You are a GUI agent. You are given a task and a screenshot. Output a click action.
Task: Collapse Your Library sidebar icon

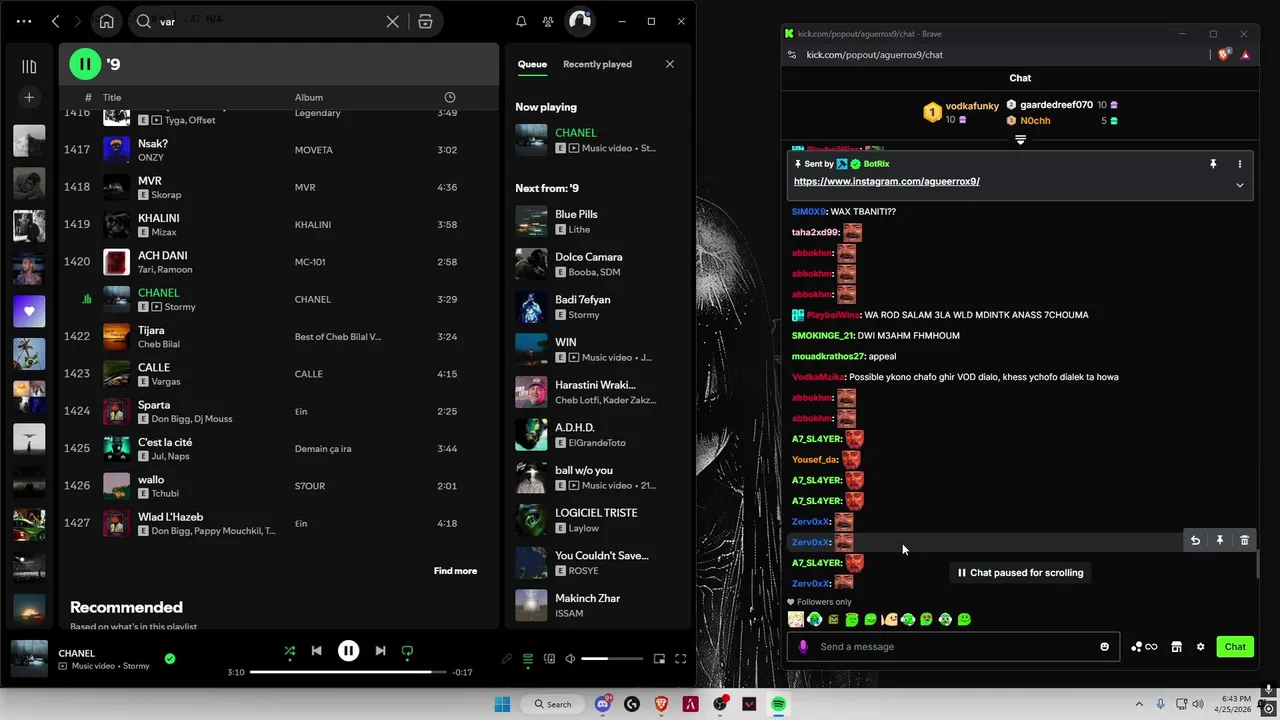coord(29,66)
